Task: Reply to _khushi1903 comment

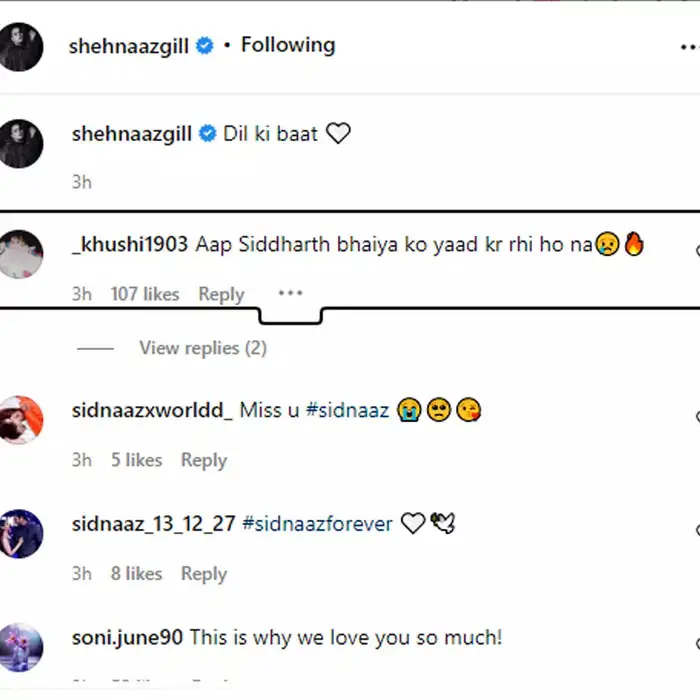Action: click(x=221, y=294)
